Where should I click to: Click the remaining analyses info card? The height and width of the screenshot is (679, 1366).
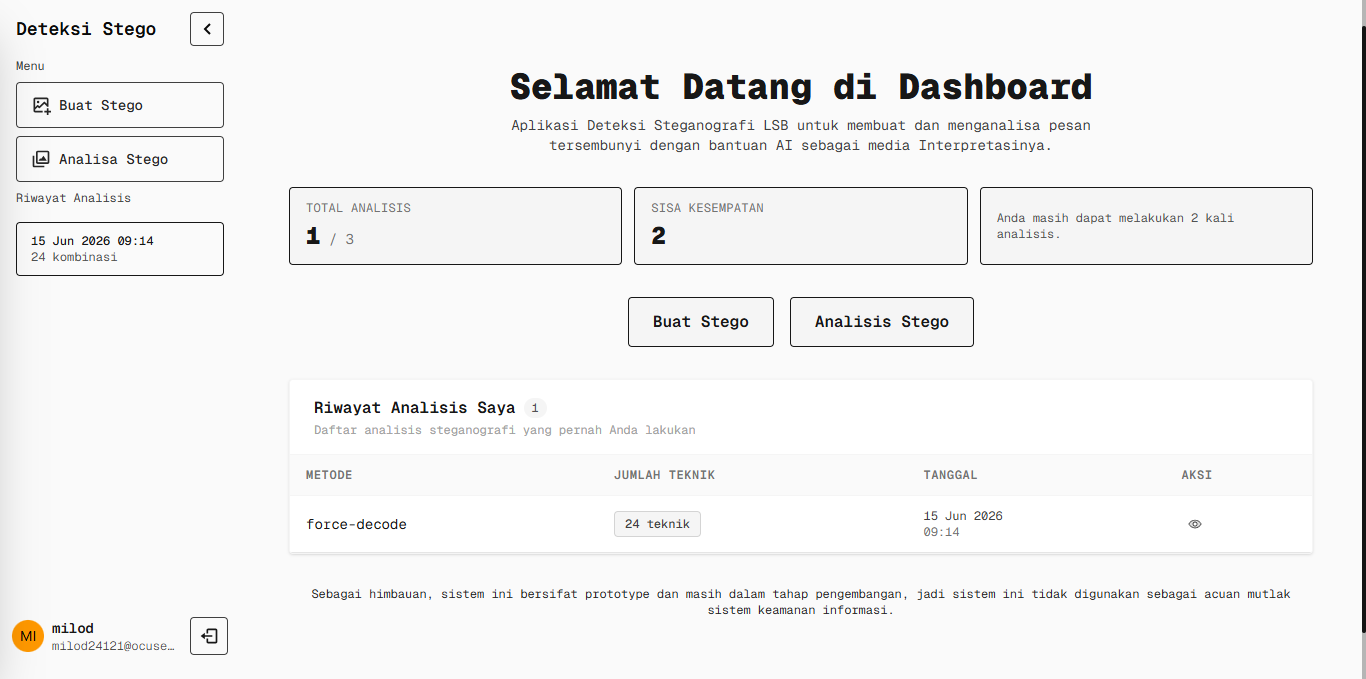click(x=1146, y=226)
